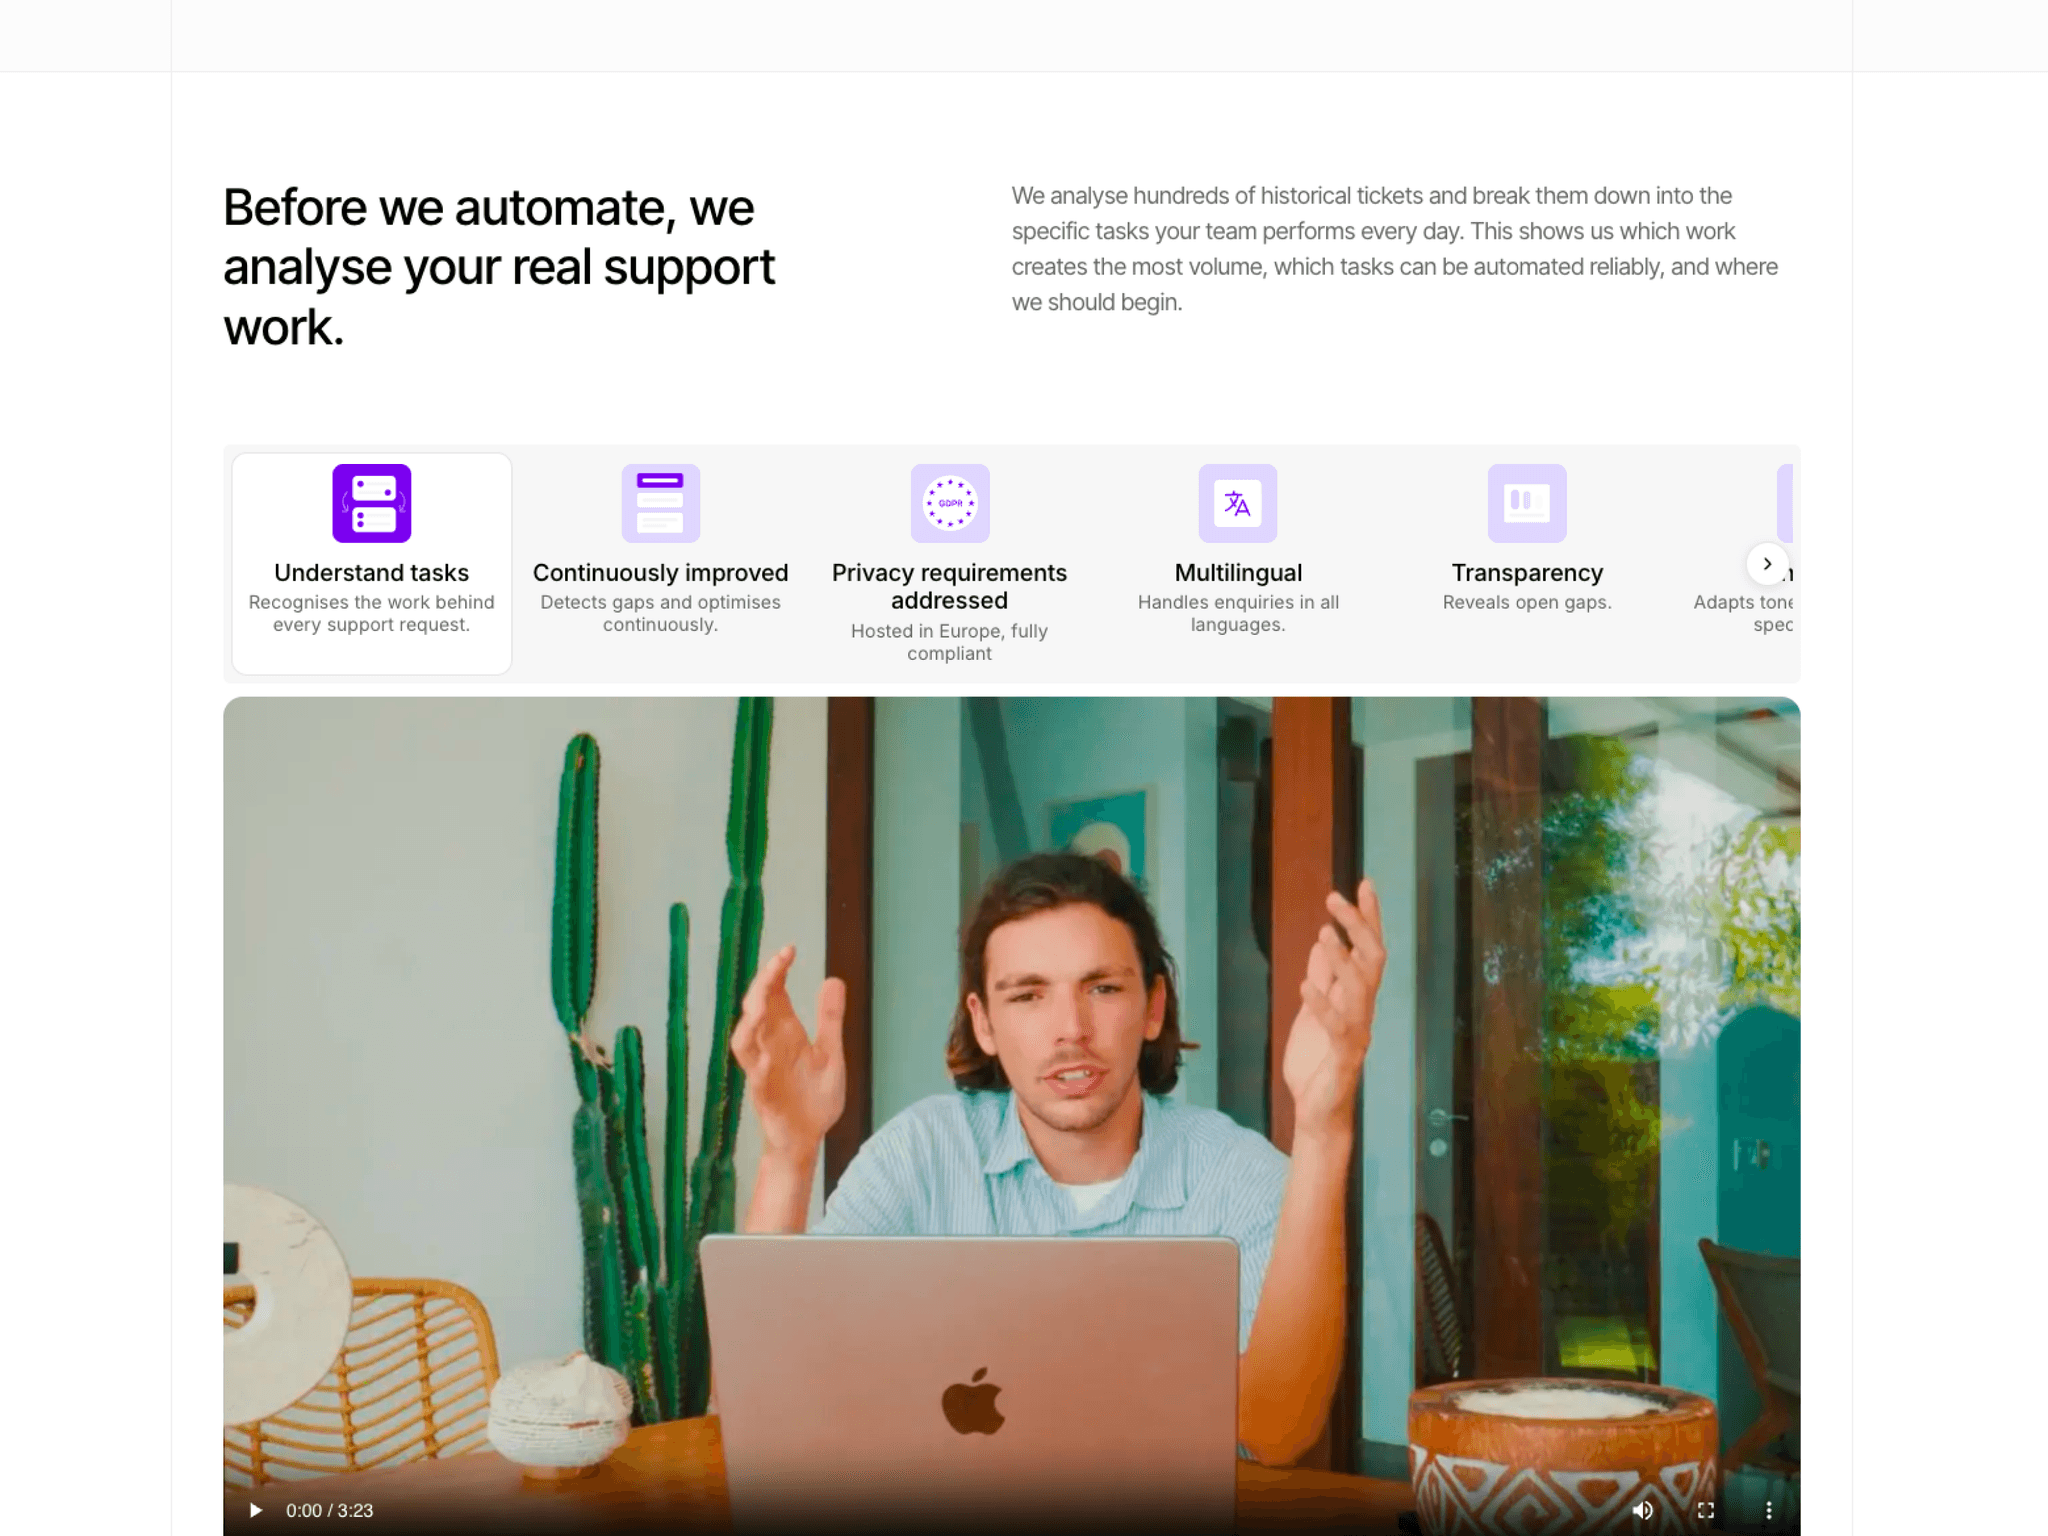Viewport: 2048px width, 1536px height.
Task: Click text 'Recognises the work behind every support request.'
Action: [371, 613]
